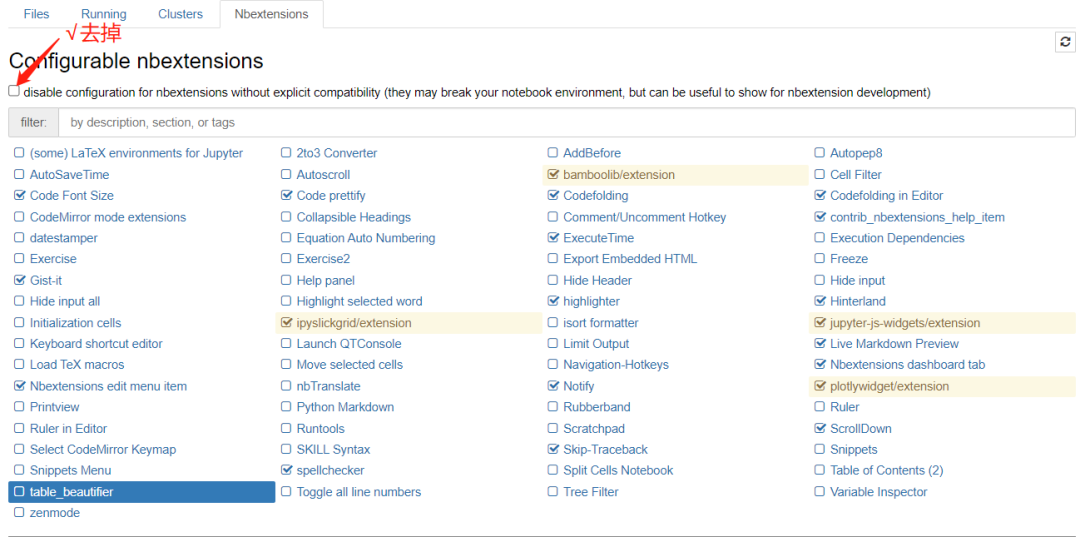Click the refresh icon at top right

point(1065,42)
